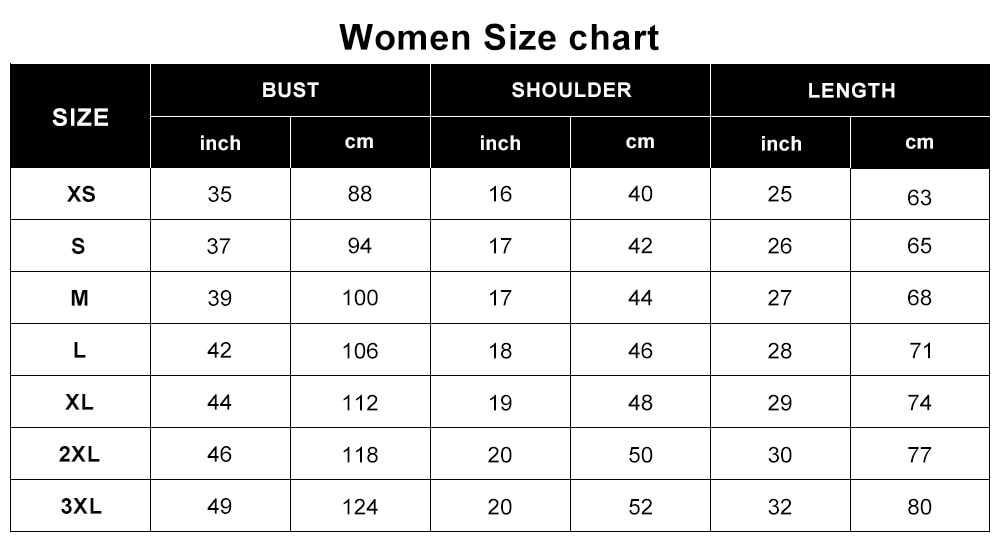
Task: Click the 35 inch bust cell
Action: pyautogui.click(x=220, y=194)
